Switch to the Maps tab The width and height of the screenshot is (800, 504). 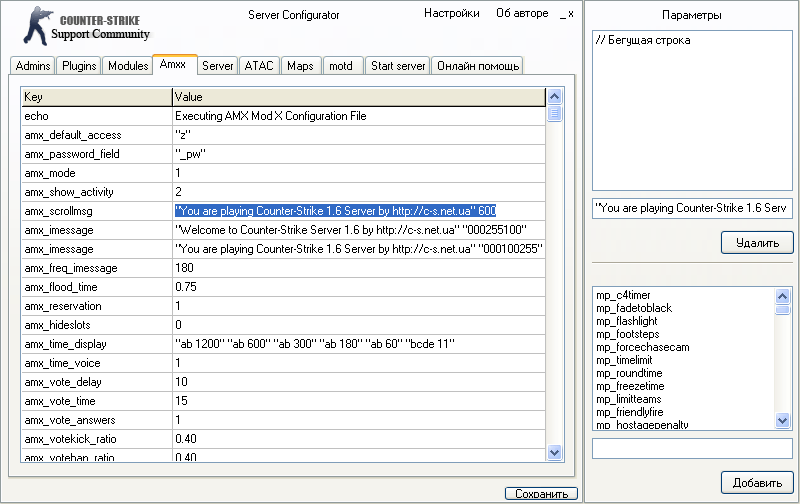[x=301, y=66]
